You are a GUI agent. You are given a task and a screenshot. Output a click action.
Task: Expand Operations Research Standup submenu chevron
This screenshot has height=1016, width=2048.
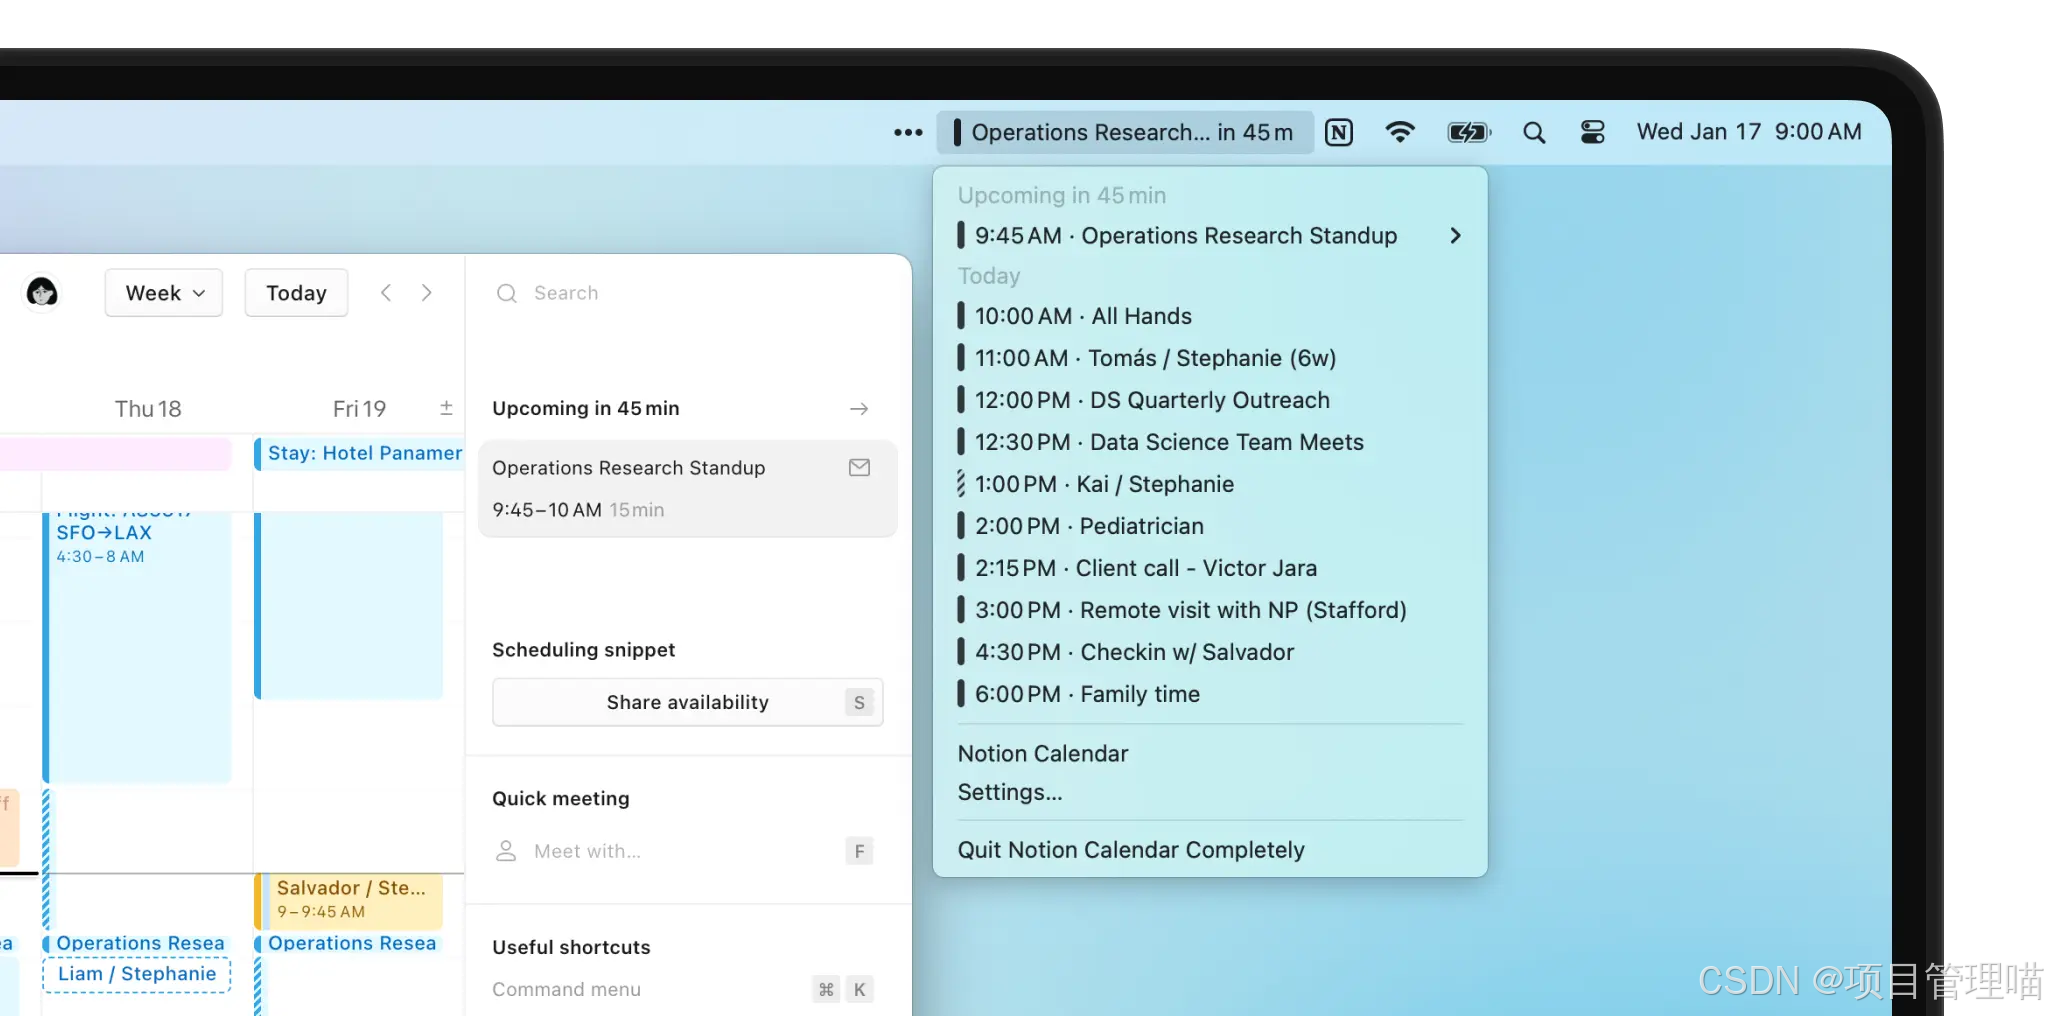click(x=1455, y=236)
